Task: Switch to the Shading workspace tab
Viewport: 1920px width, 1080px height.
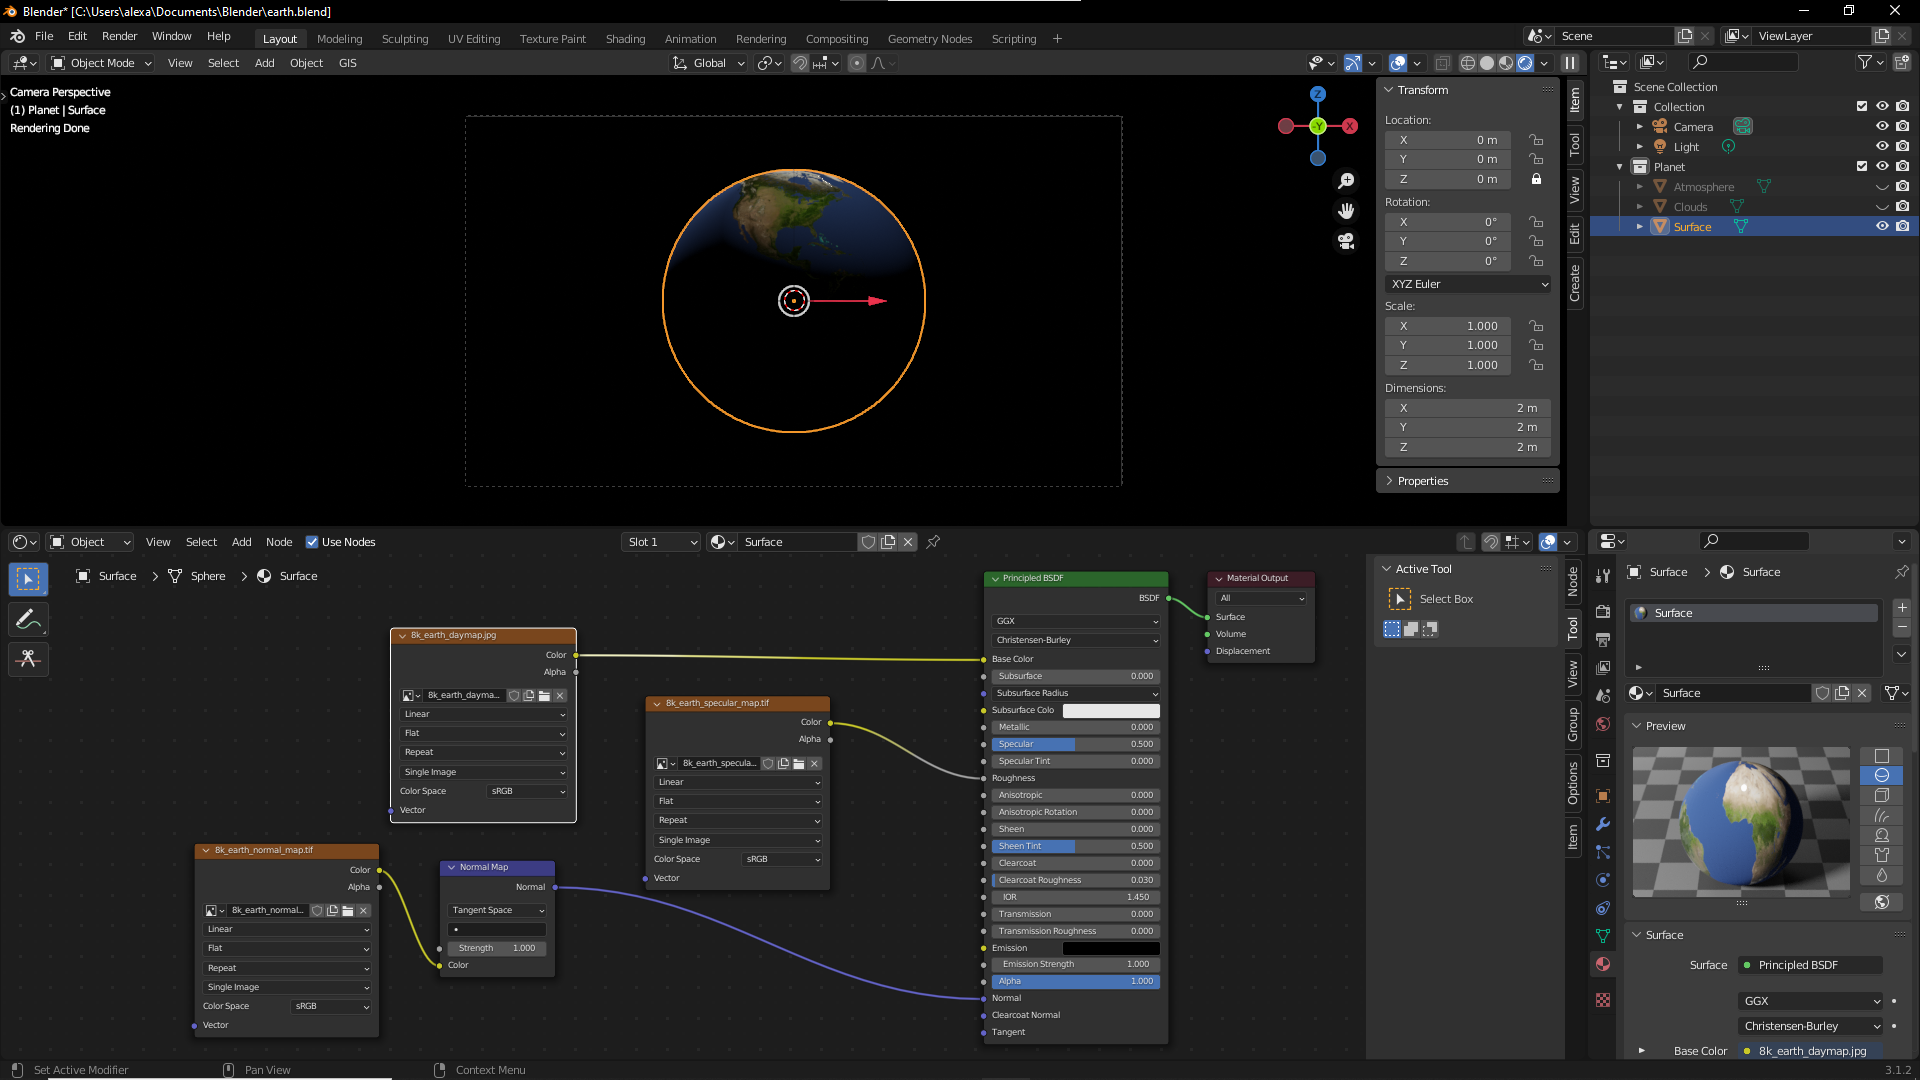Action: pos(625,39)
